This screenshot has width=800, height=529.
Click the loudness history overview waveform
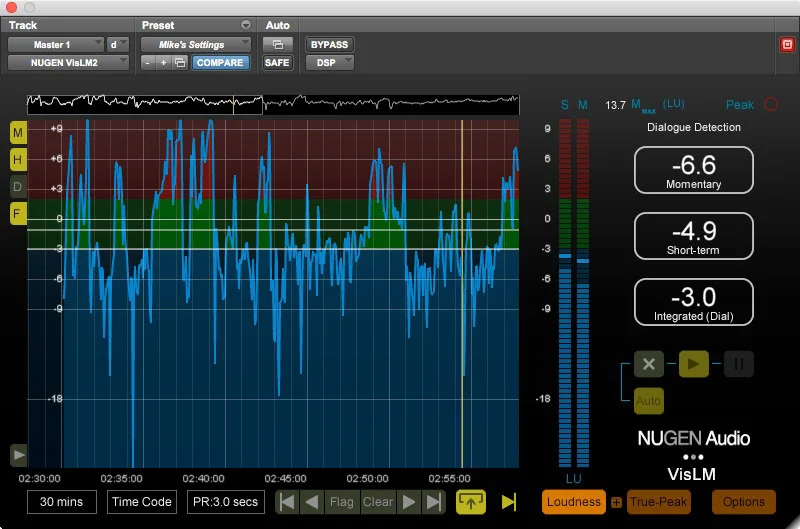click(273, 104)
